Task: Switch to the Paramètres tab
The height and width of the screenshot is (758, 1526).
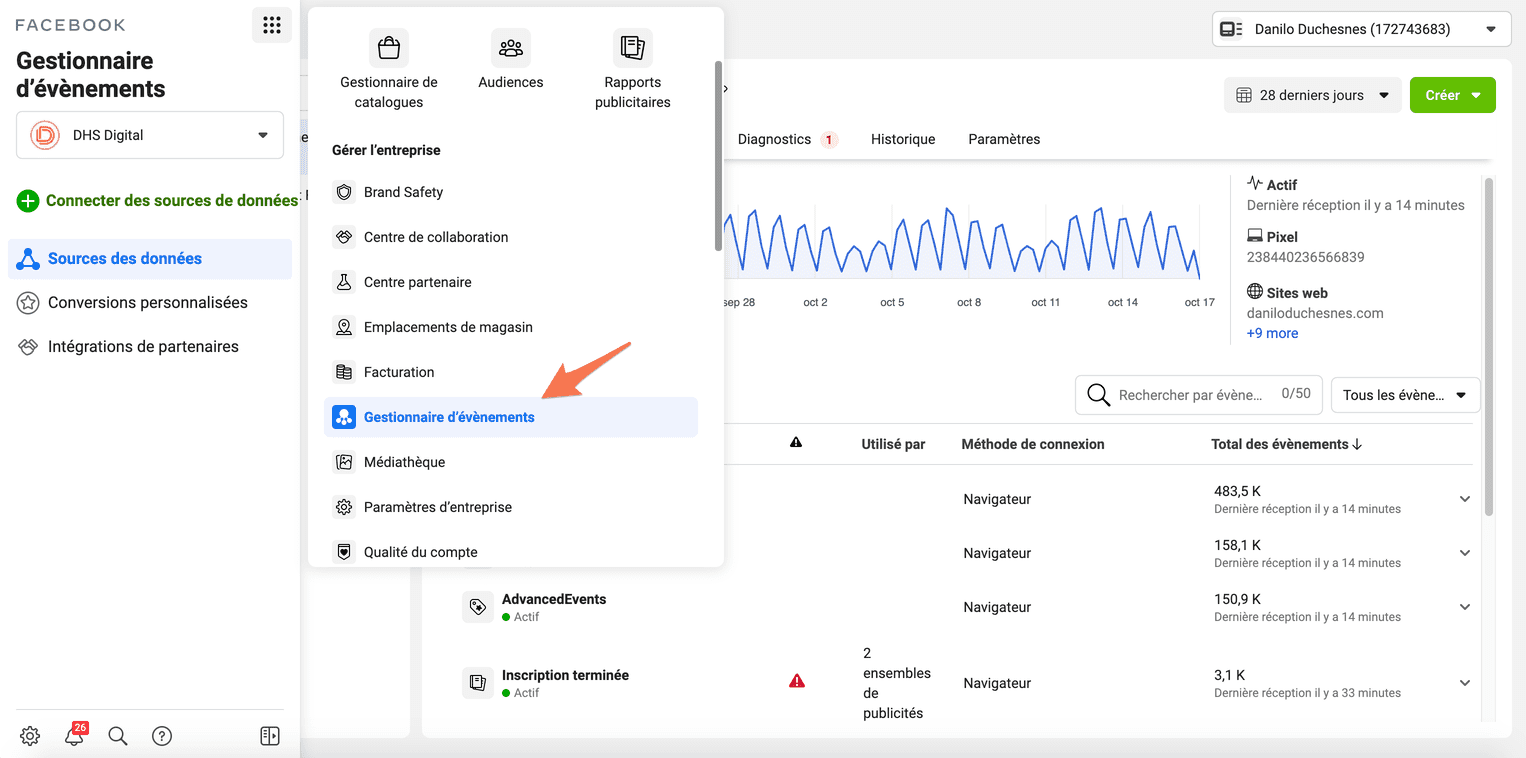Action: (1004, 139)
